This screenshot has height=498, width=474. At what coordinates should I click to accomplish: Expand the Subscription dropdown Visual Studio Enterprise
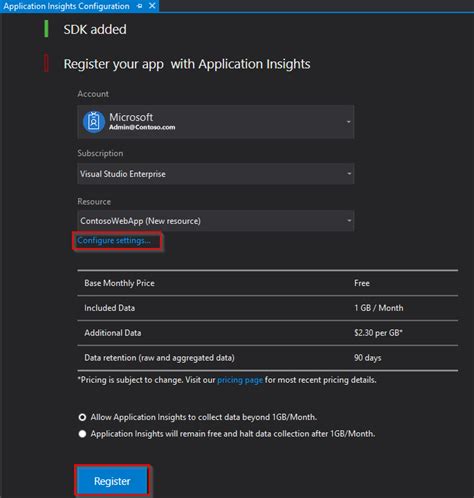click(x=215, y=174)
